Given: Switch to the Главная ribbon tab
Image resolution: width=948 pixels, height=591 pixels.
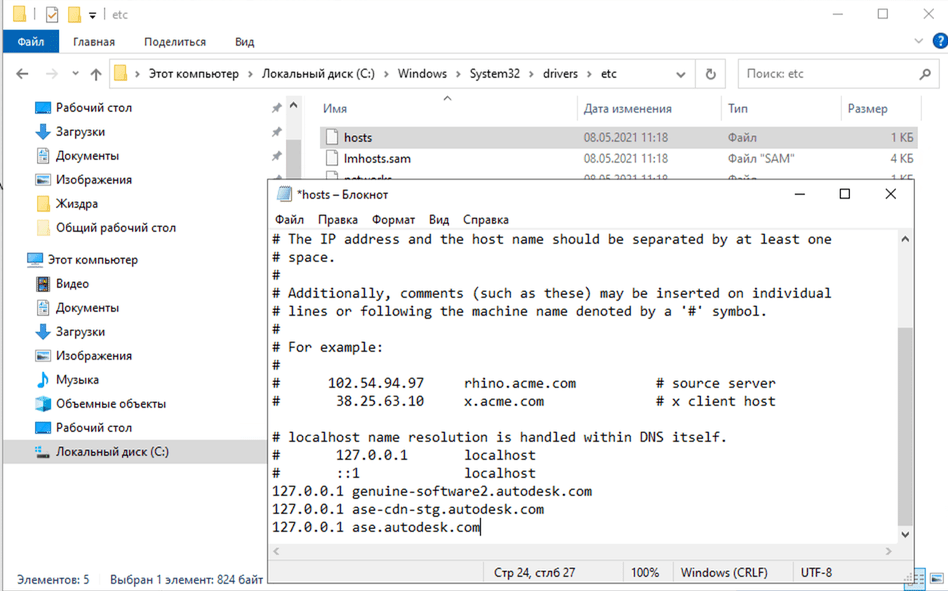Looking at the screenshot, I should pos(94,42).
